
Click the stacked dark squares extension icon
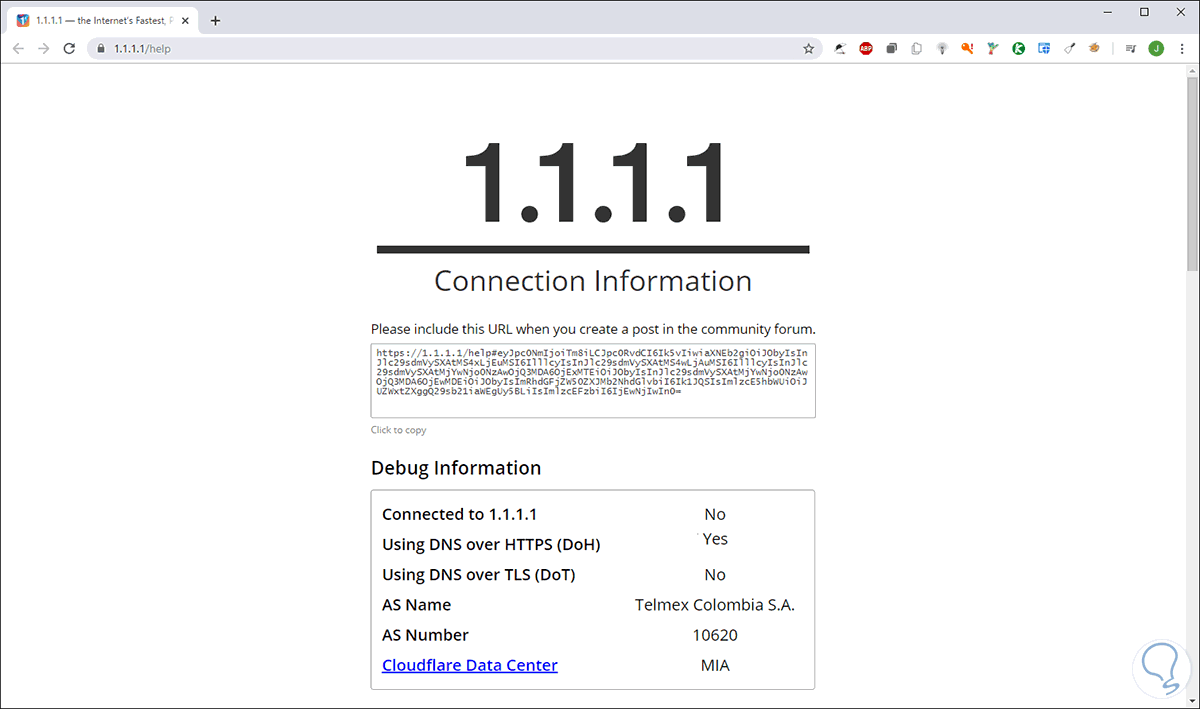[x=891, y=48]
